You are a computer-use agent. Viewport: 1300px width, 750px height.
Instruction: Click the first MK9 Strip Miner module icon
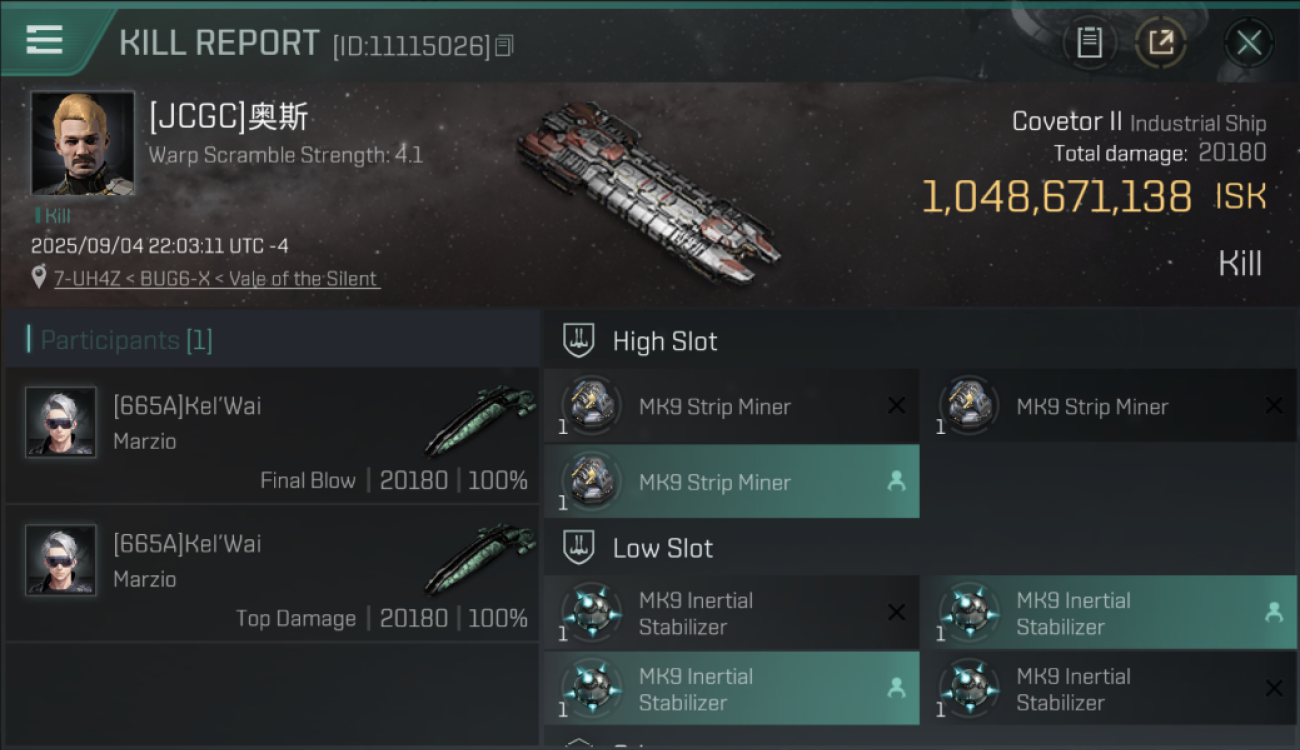click(x=592, y=406)
